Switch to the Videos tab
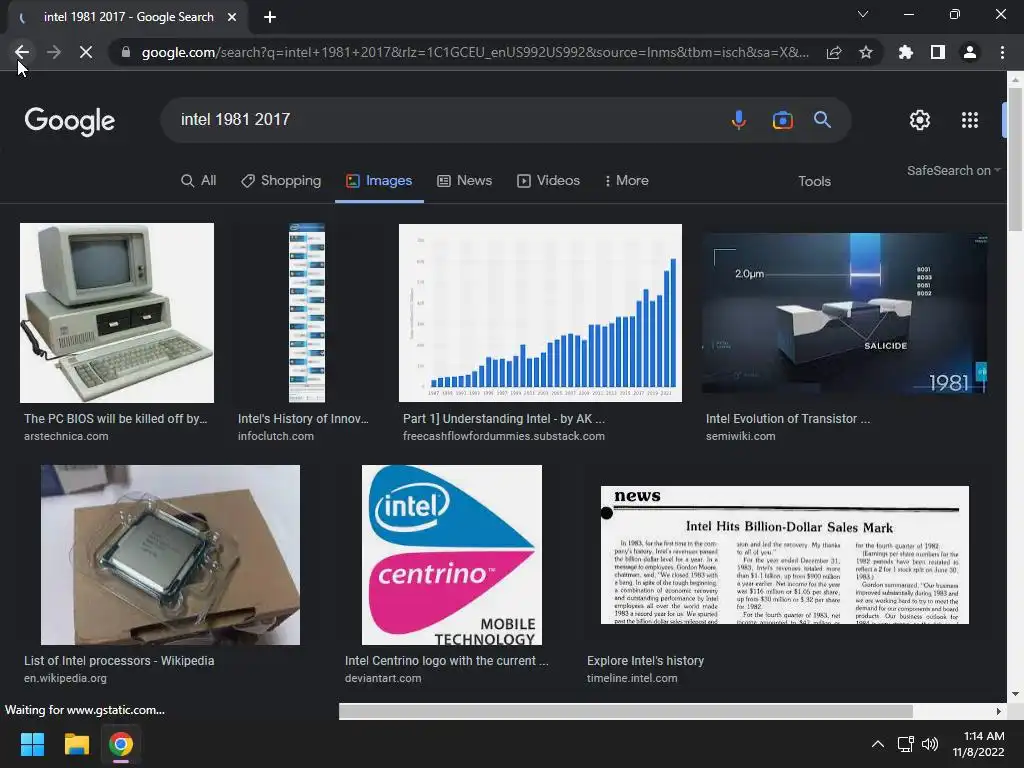 pyautogui.click(x=548, y=181)
